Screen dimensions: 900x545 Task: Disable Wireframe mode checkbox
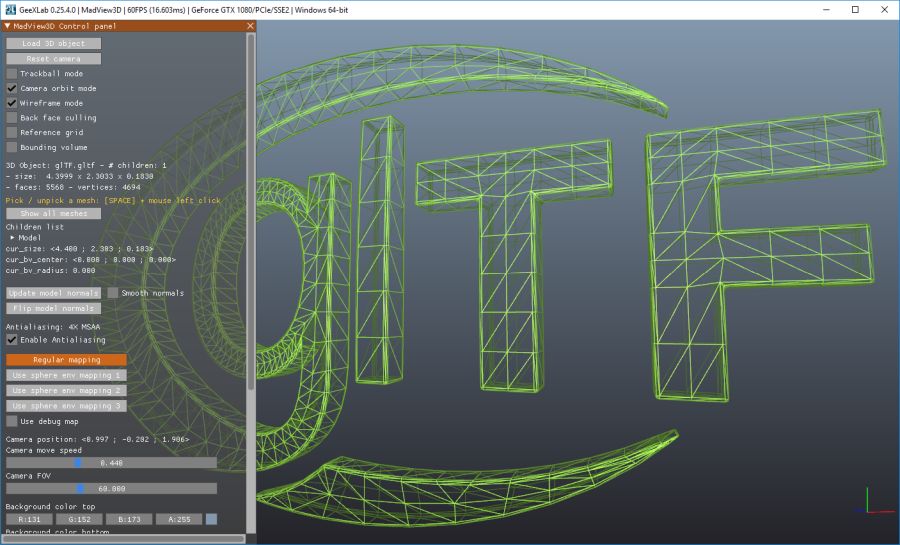[x=11, y=103]
